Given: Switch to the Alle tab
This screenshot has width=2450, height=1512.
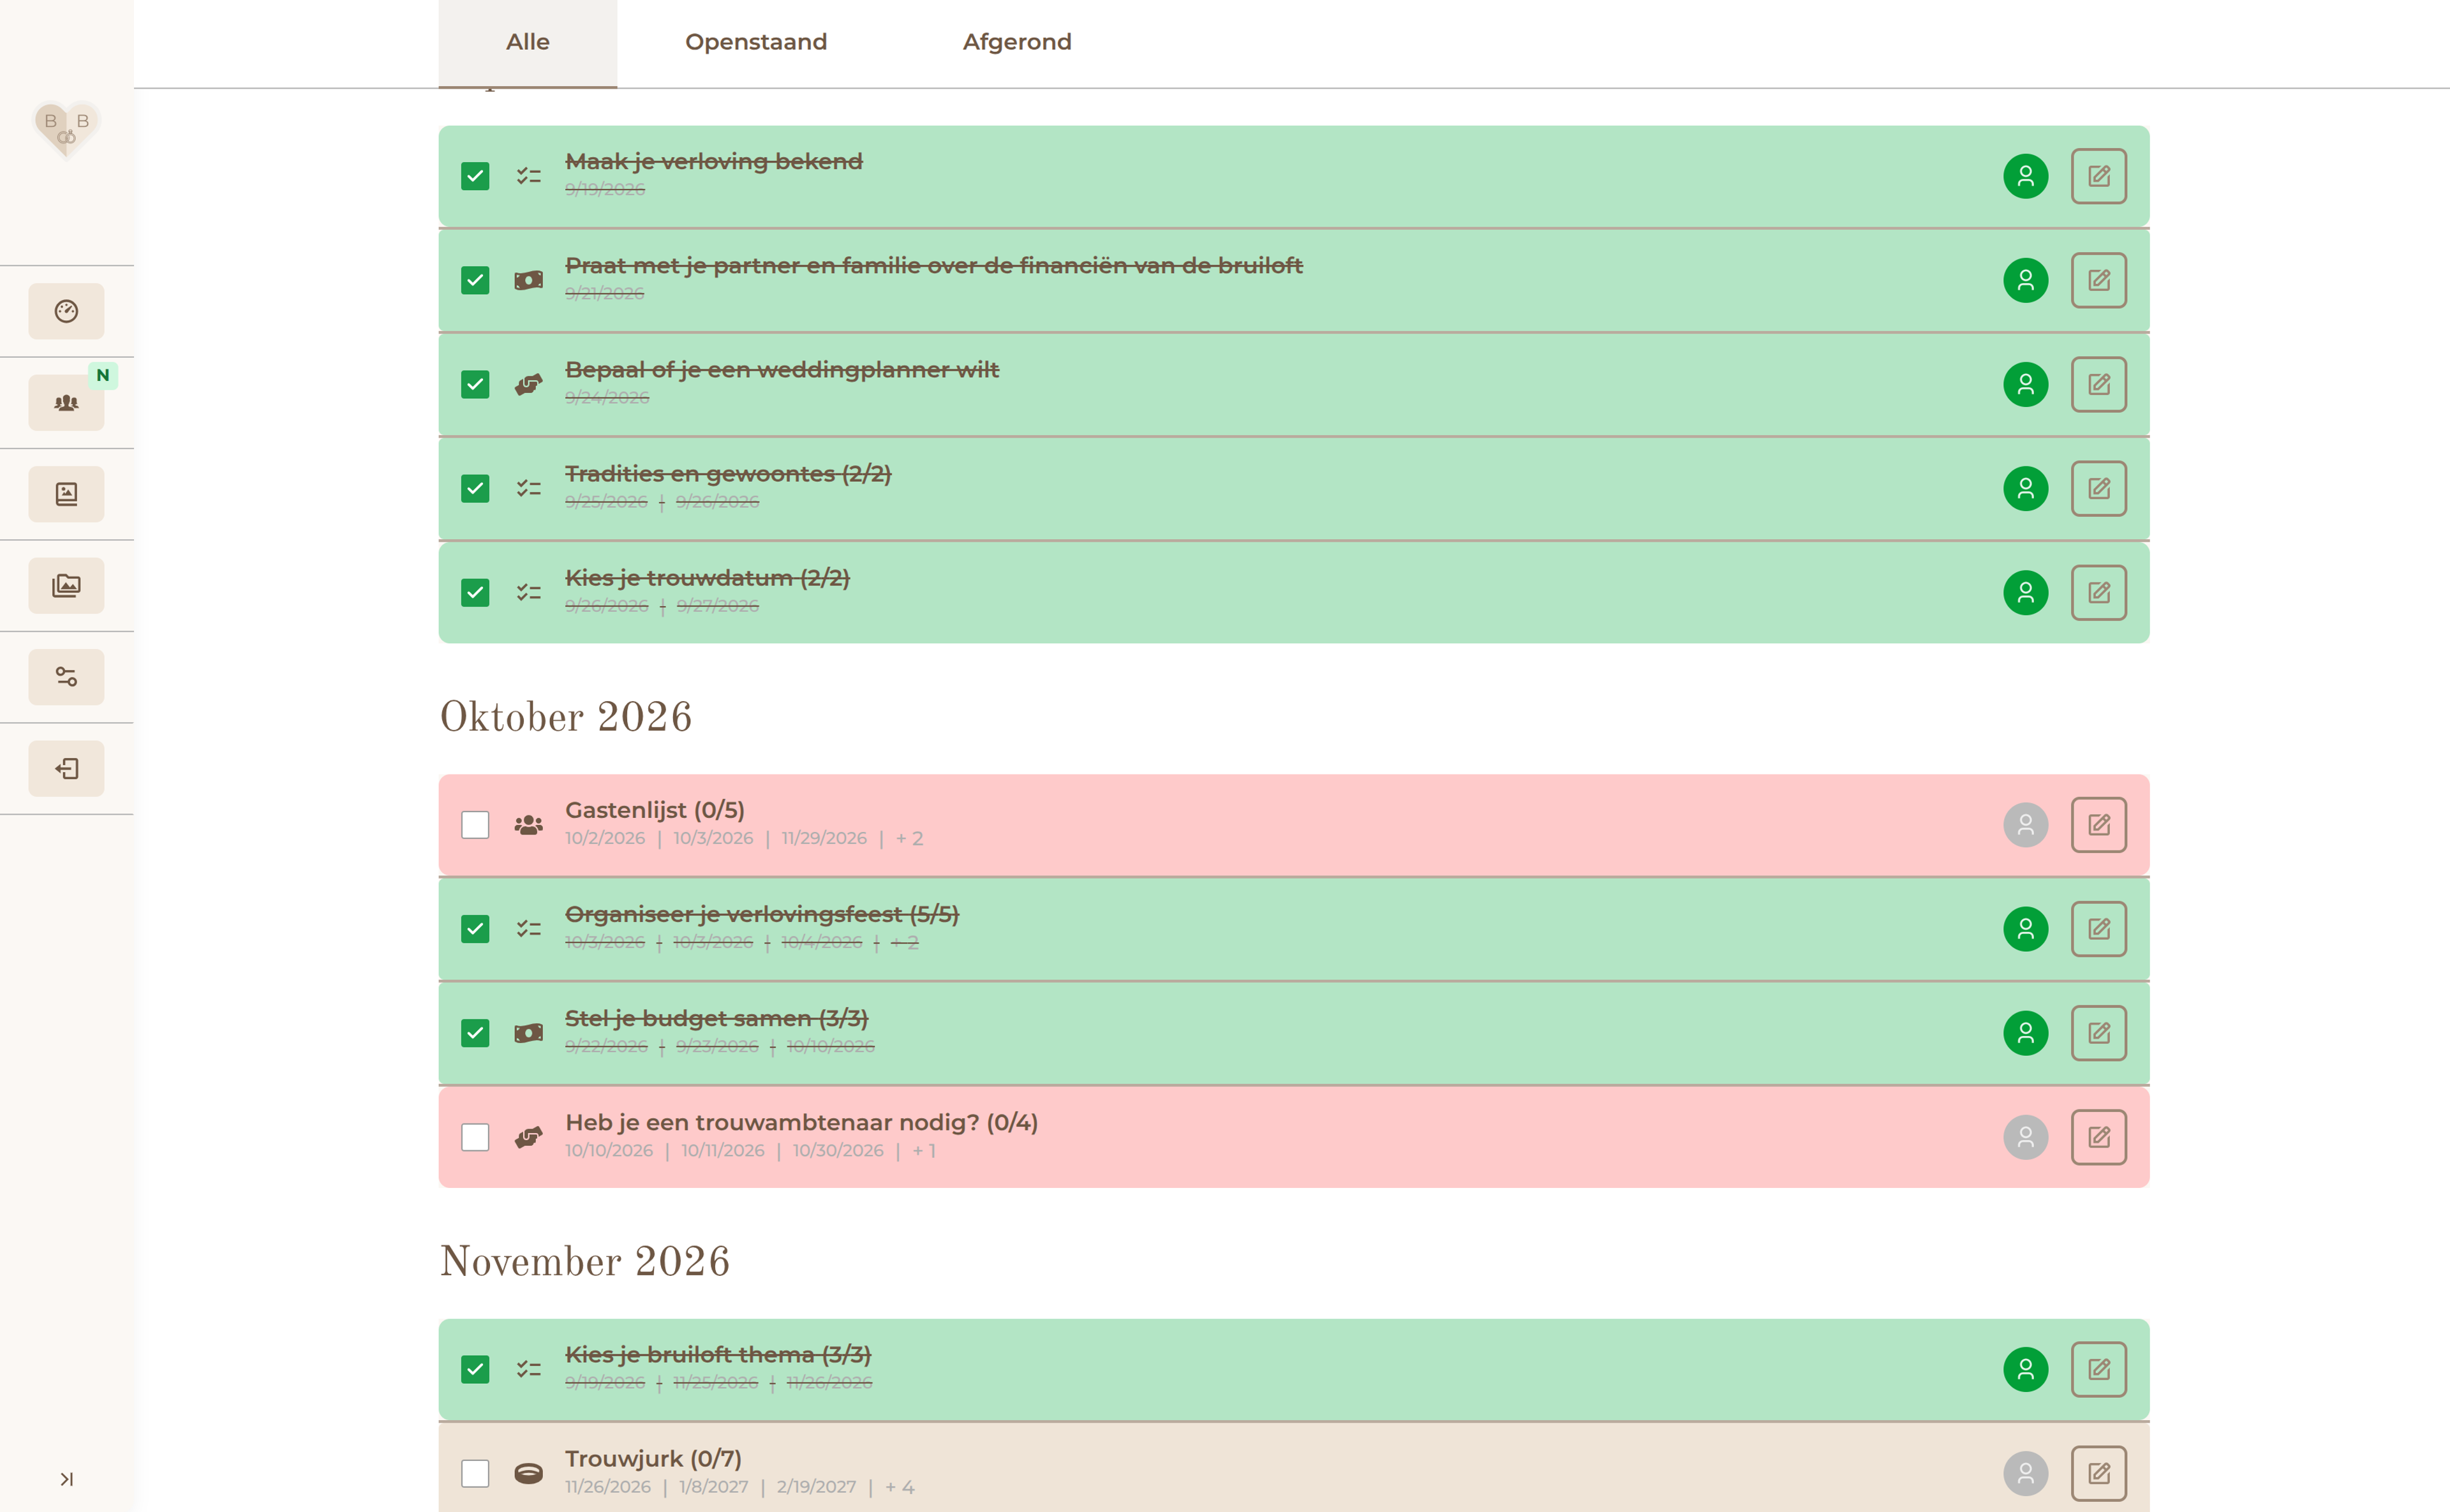Looking at the screenshot, I should click(527, 42).
